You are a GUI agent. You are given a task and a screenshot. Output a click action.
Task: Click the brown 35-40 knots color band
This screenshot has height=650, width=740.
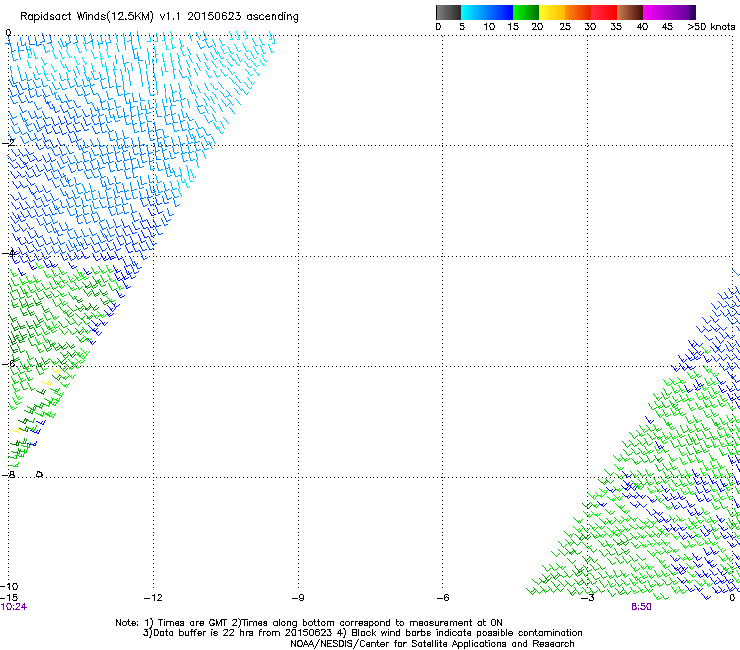click(x=630, y=12)
